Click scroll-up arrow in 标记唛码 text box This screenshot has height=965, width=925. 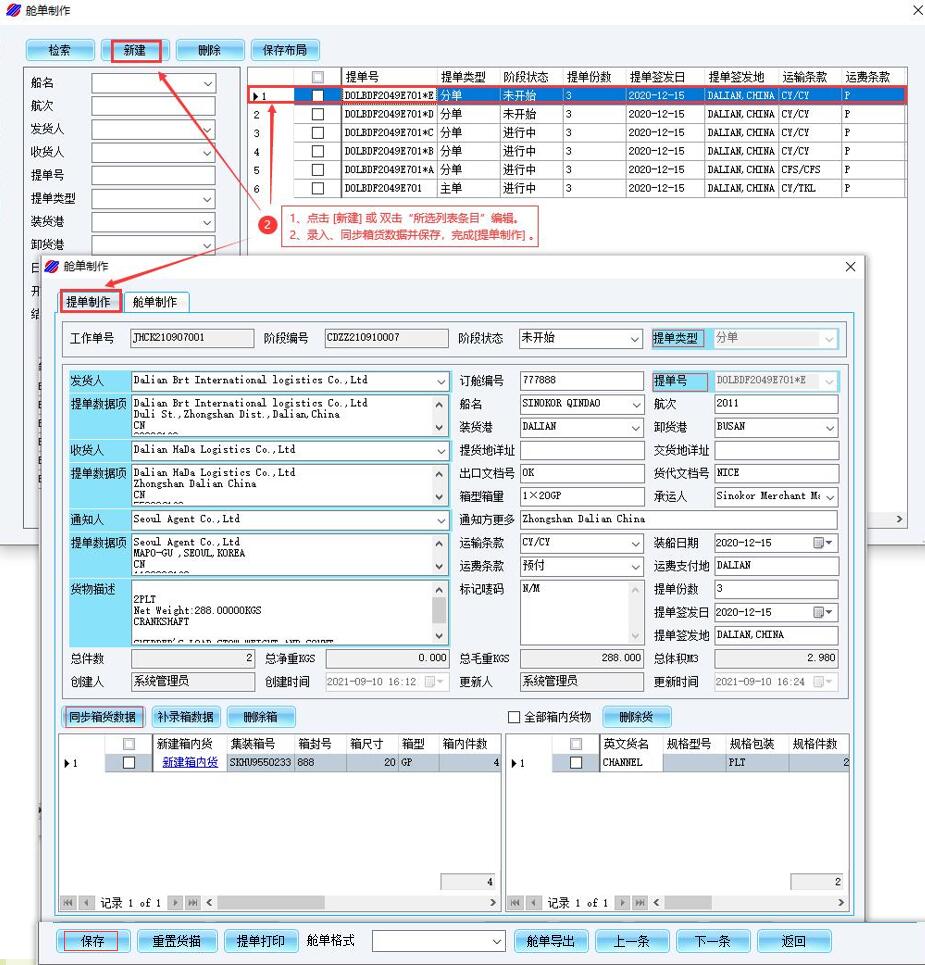point(634,589)
